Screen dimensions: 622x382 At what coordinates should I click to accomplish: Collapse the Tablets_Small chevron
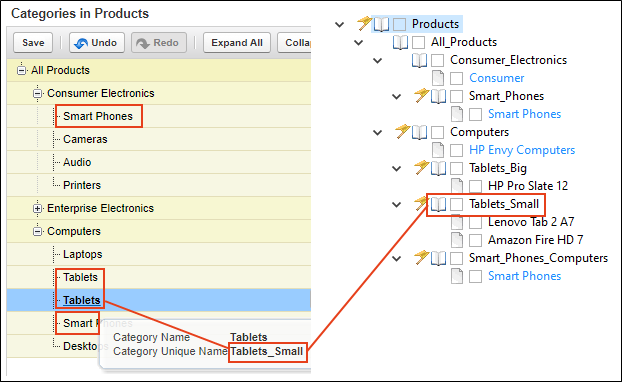[397, 205]
